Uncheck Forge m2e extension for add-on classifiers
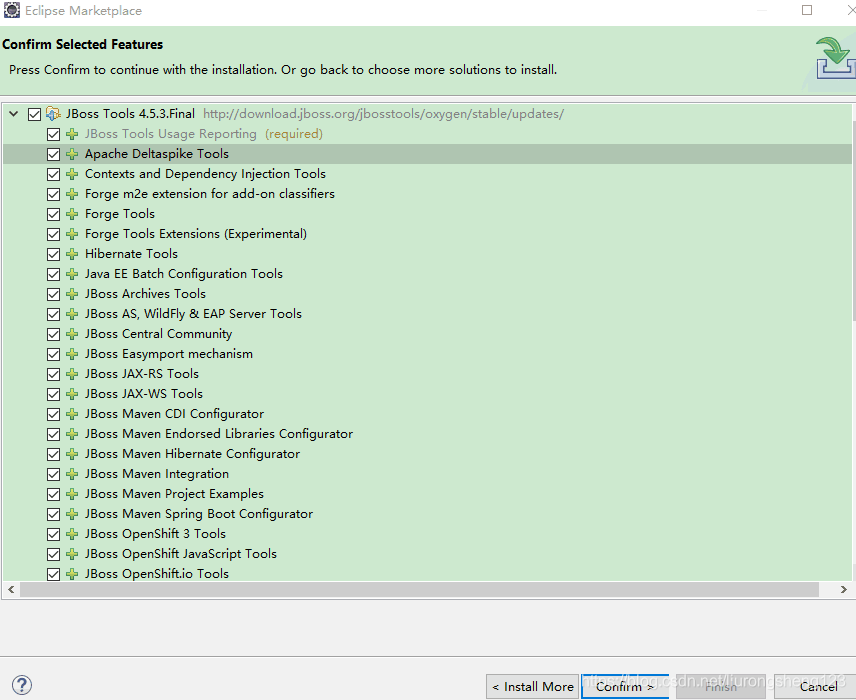Screen dimensions: 856x700 pos(54,194)
